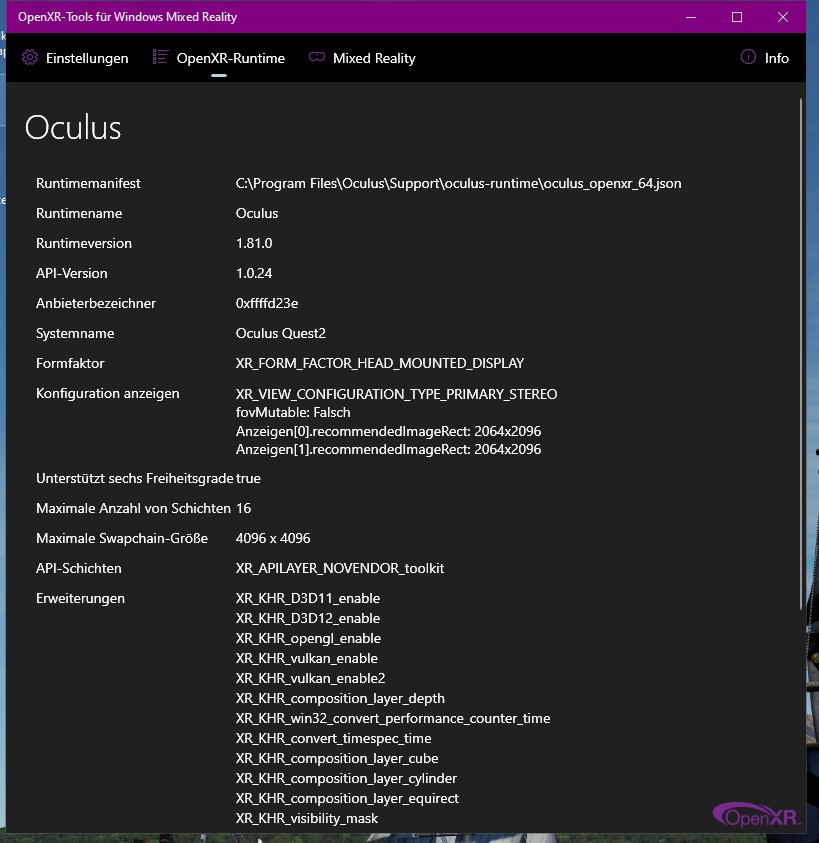Viewport: 819px width, 843px height.
Task: Select XR_KHR_win32_convert_performance_counter_time extension
Action: click(x=393, y=719)
